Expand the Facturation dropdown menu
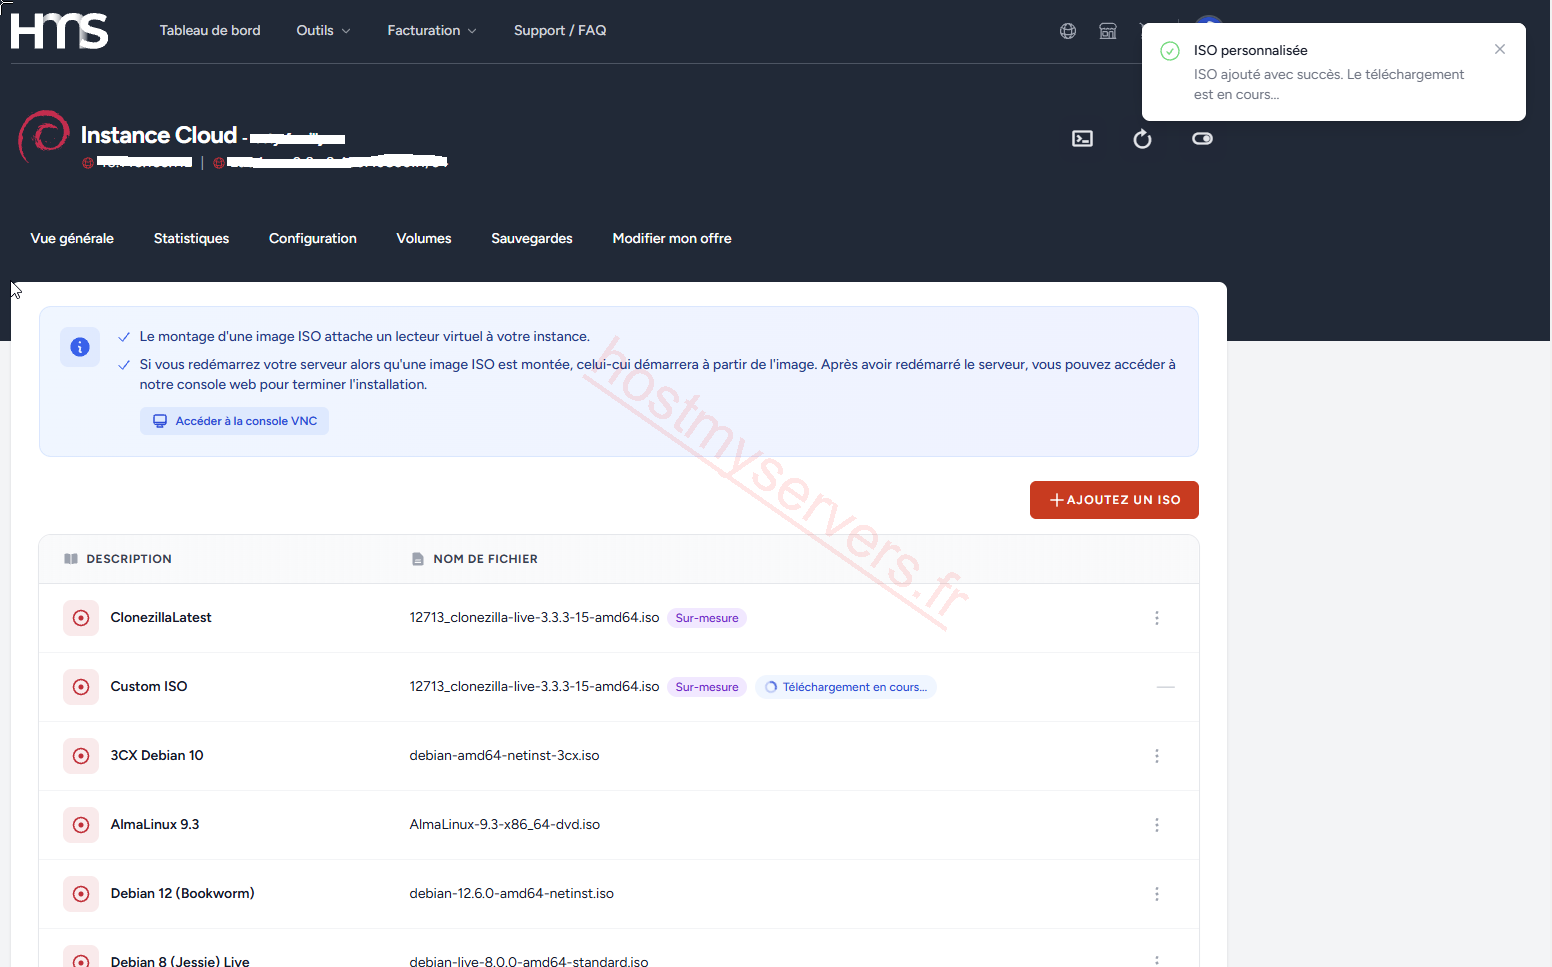The width and height of the screenshot is (1552, 967). click(432, 31)
